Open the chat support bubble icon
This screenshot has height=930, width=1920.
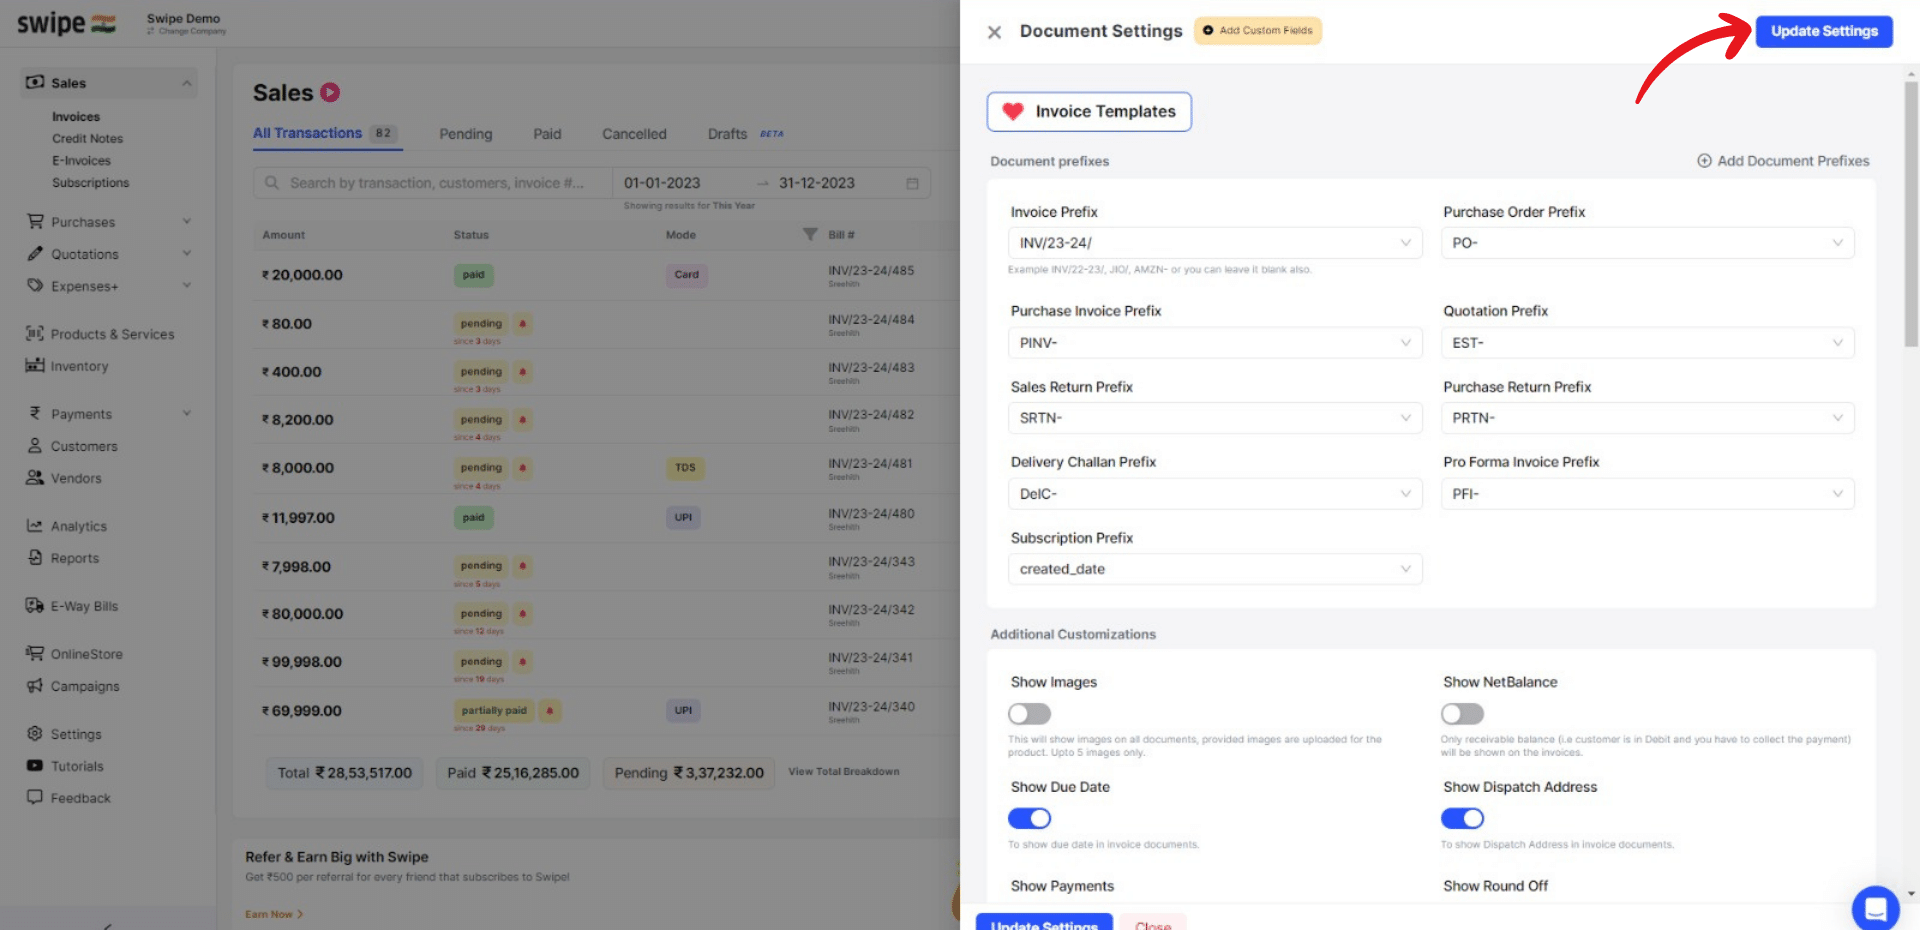pos(1875,908)
